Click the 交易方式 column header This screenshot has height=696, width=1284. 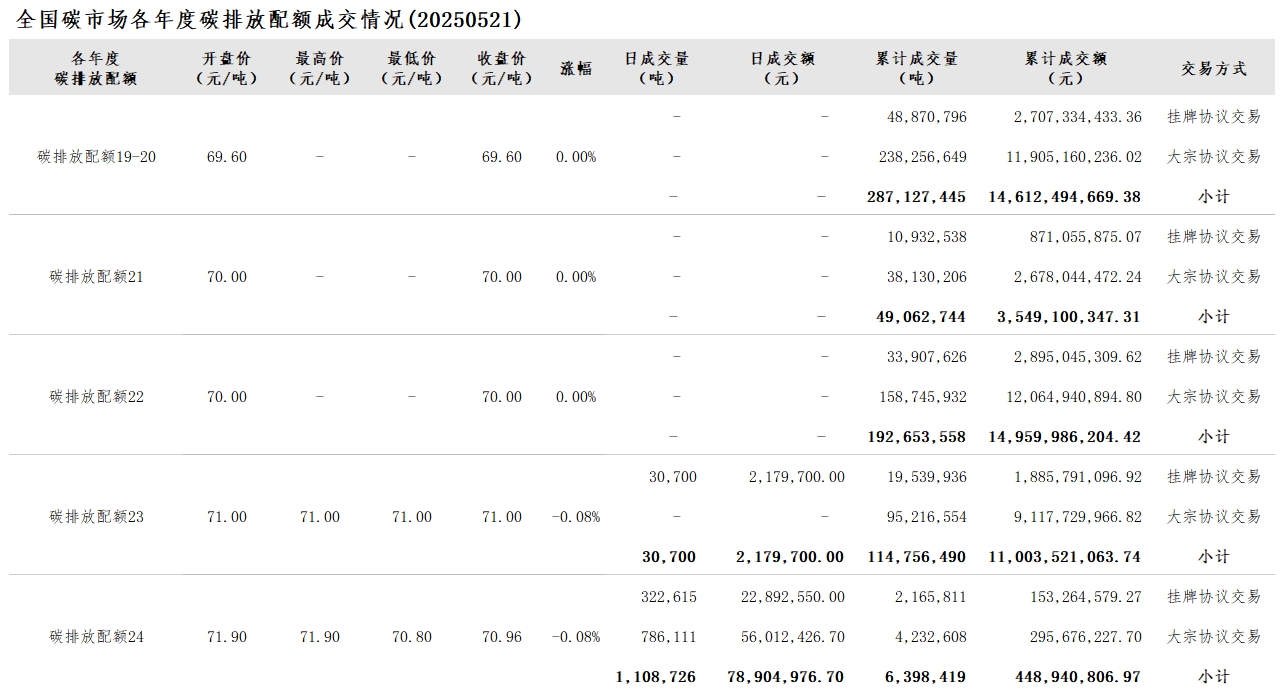(x=1214, y=68)
